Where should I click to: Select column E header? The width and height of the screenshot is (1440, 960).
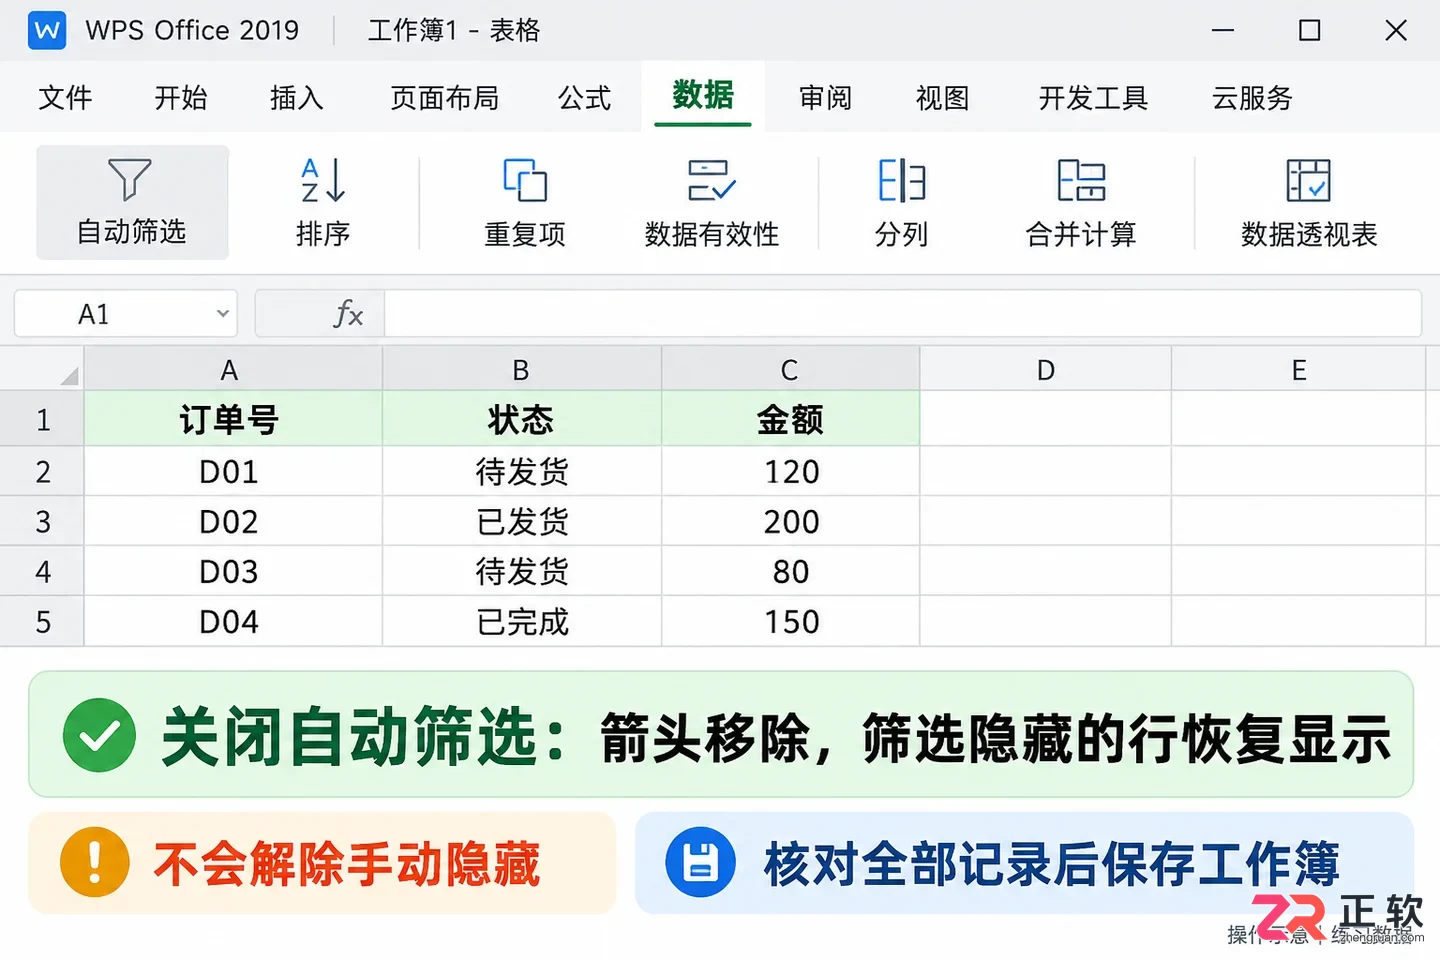(1298, 369)
